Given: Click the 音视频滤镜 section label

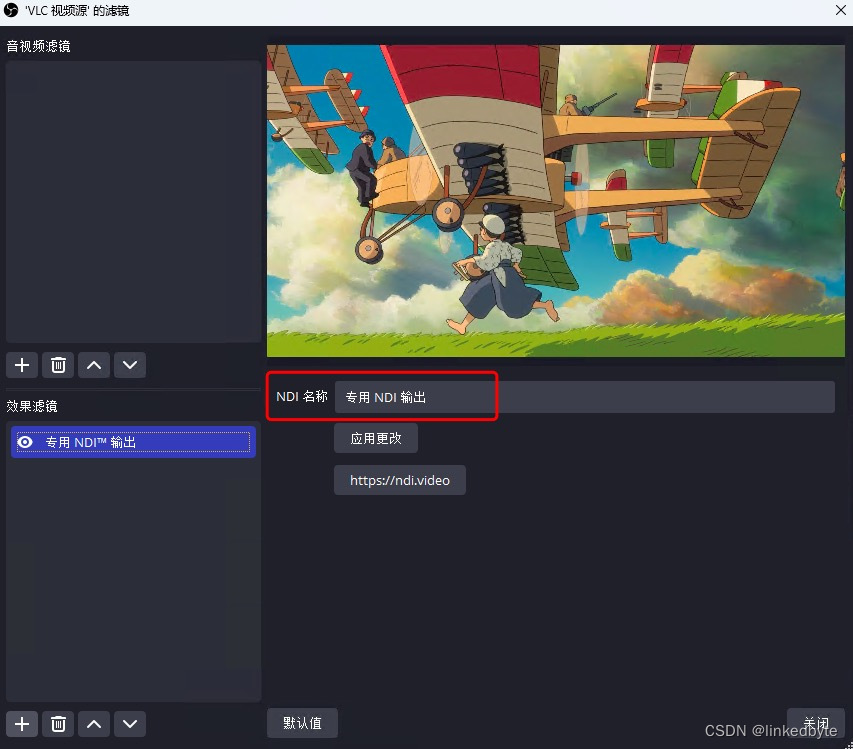Looking at the screenshot, I should [39, 46].
